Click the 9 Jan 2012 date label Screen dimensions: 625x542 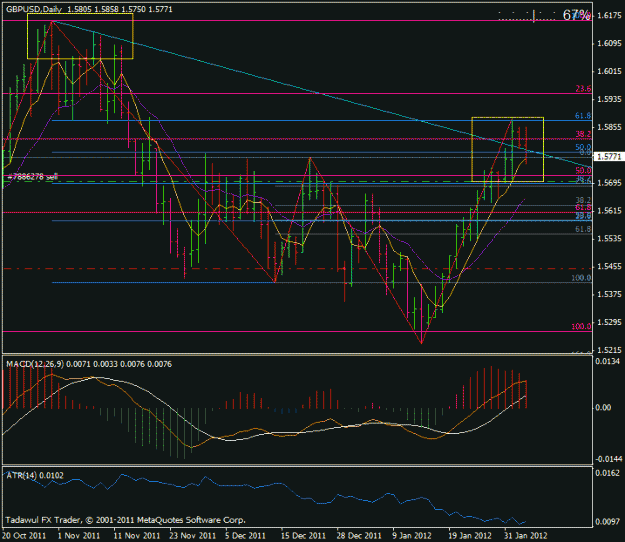click(x=412, y=536)
